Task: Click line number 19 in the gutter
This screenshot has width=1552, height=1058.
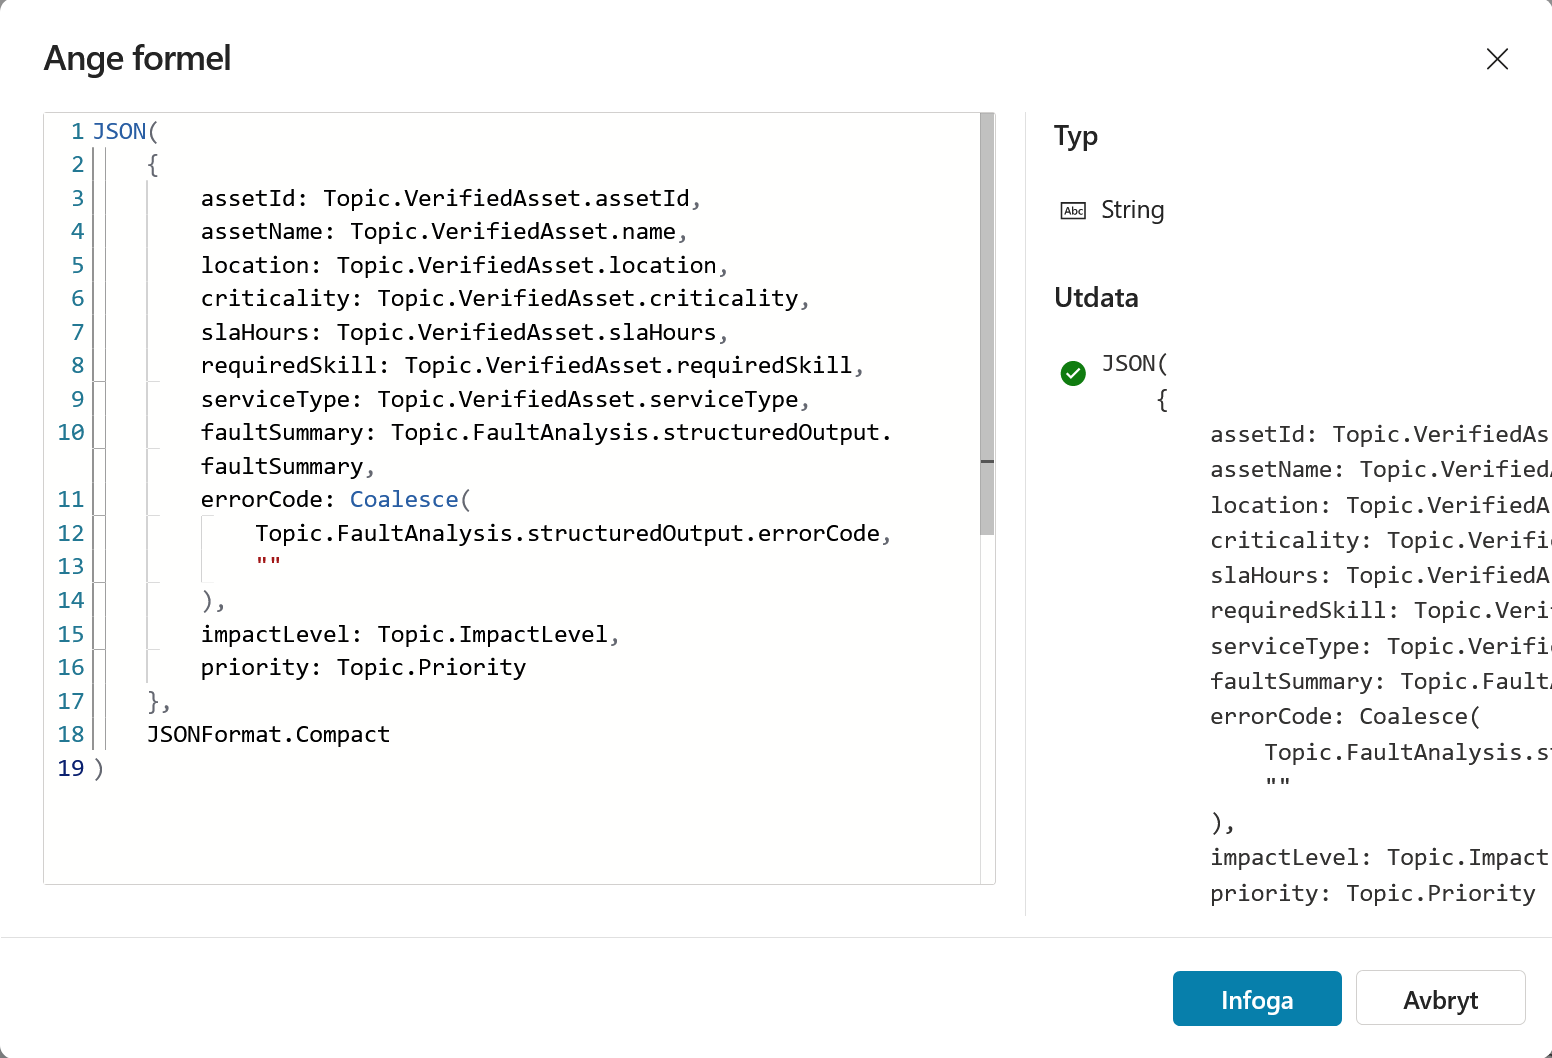Action: 71,768
